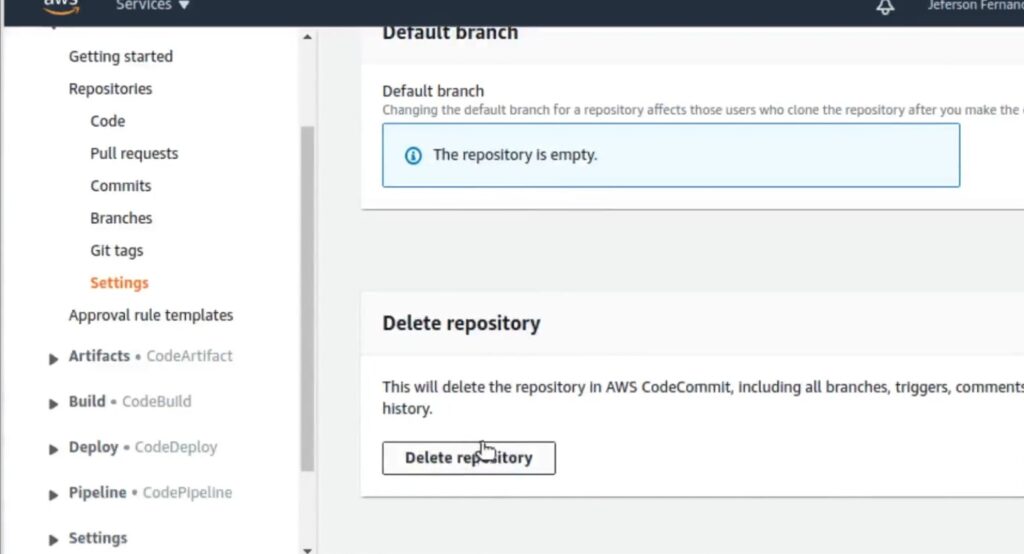
Task: Click sidebar scroll down arrow
Action: tap(307, 550)
